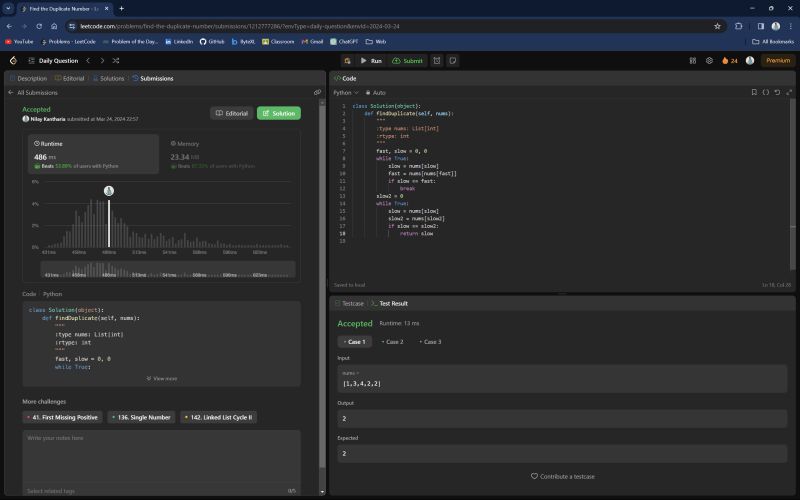Switch to the Testcase tab
Viewport: 800px width, 500px height.
click(349, 304)
